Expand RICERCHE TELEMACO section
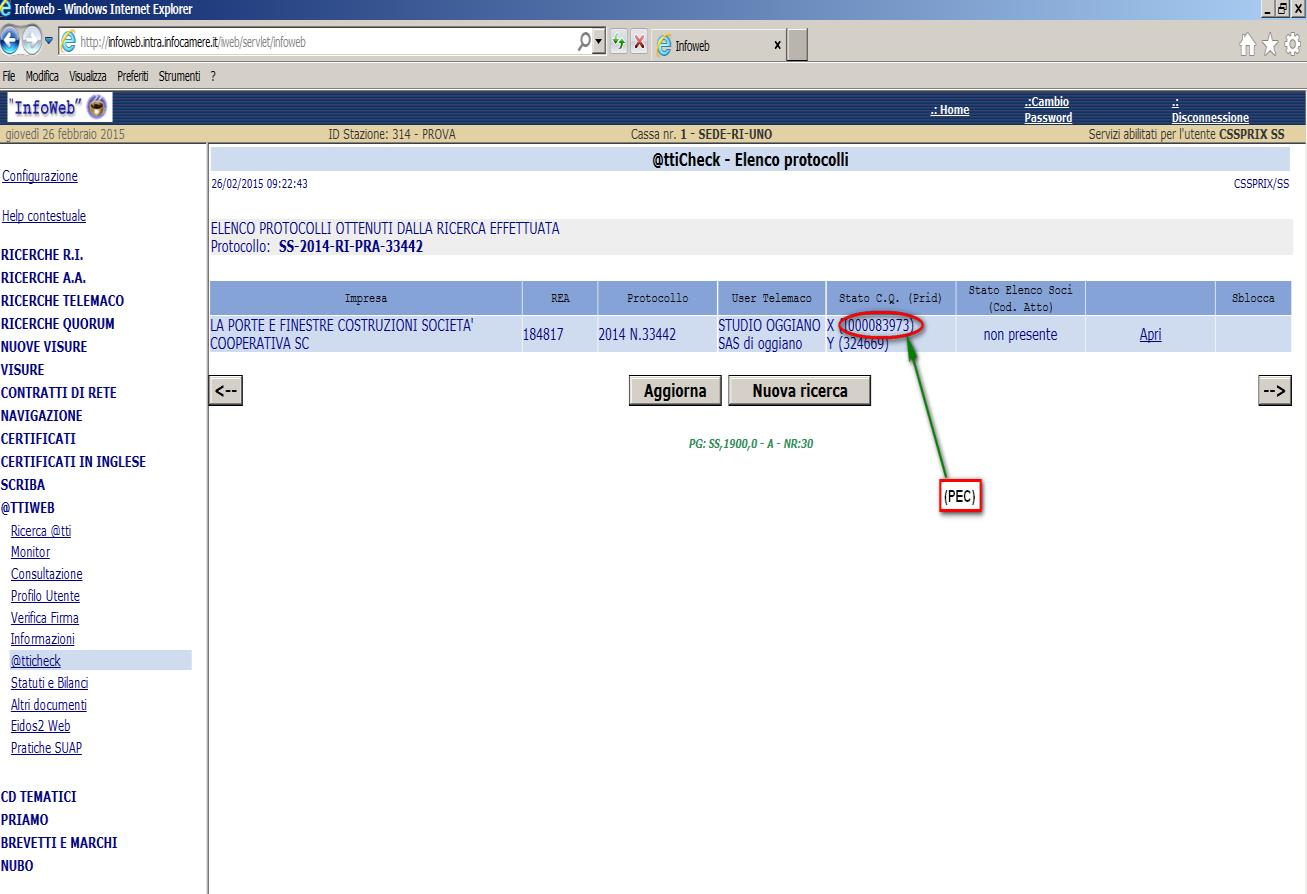This screenshot has height=894, width=1307. (63, 301)
